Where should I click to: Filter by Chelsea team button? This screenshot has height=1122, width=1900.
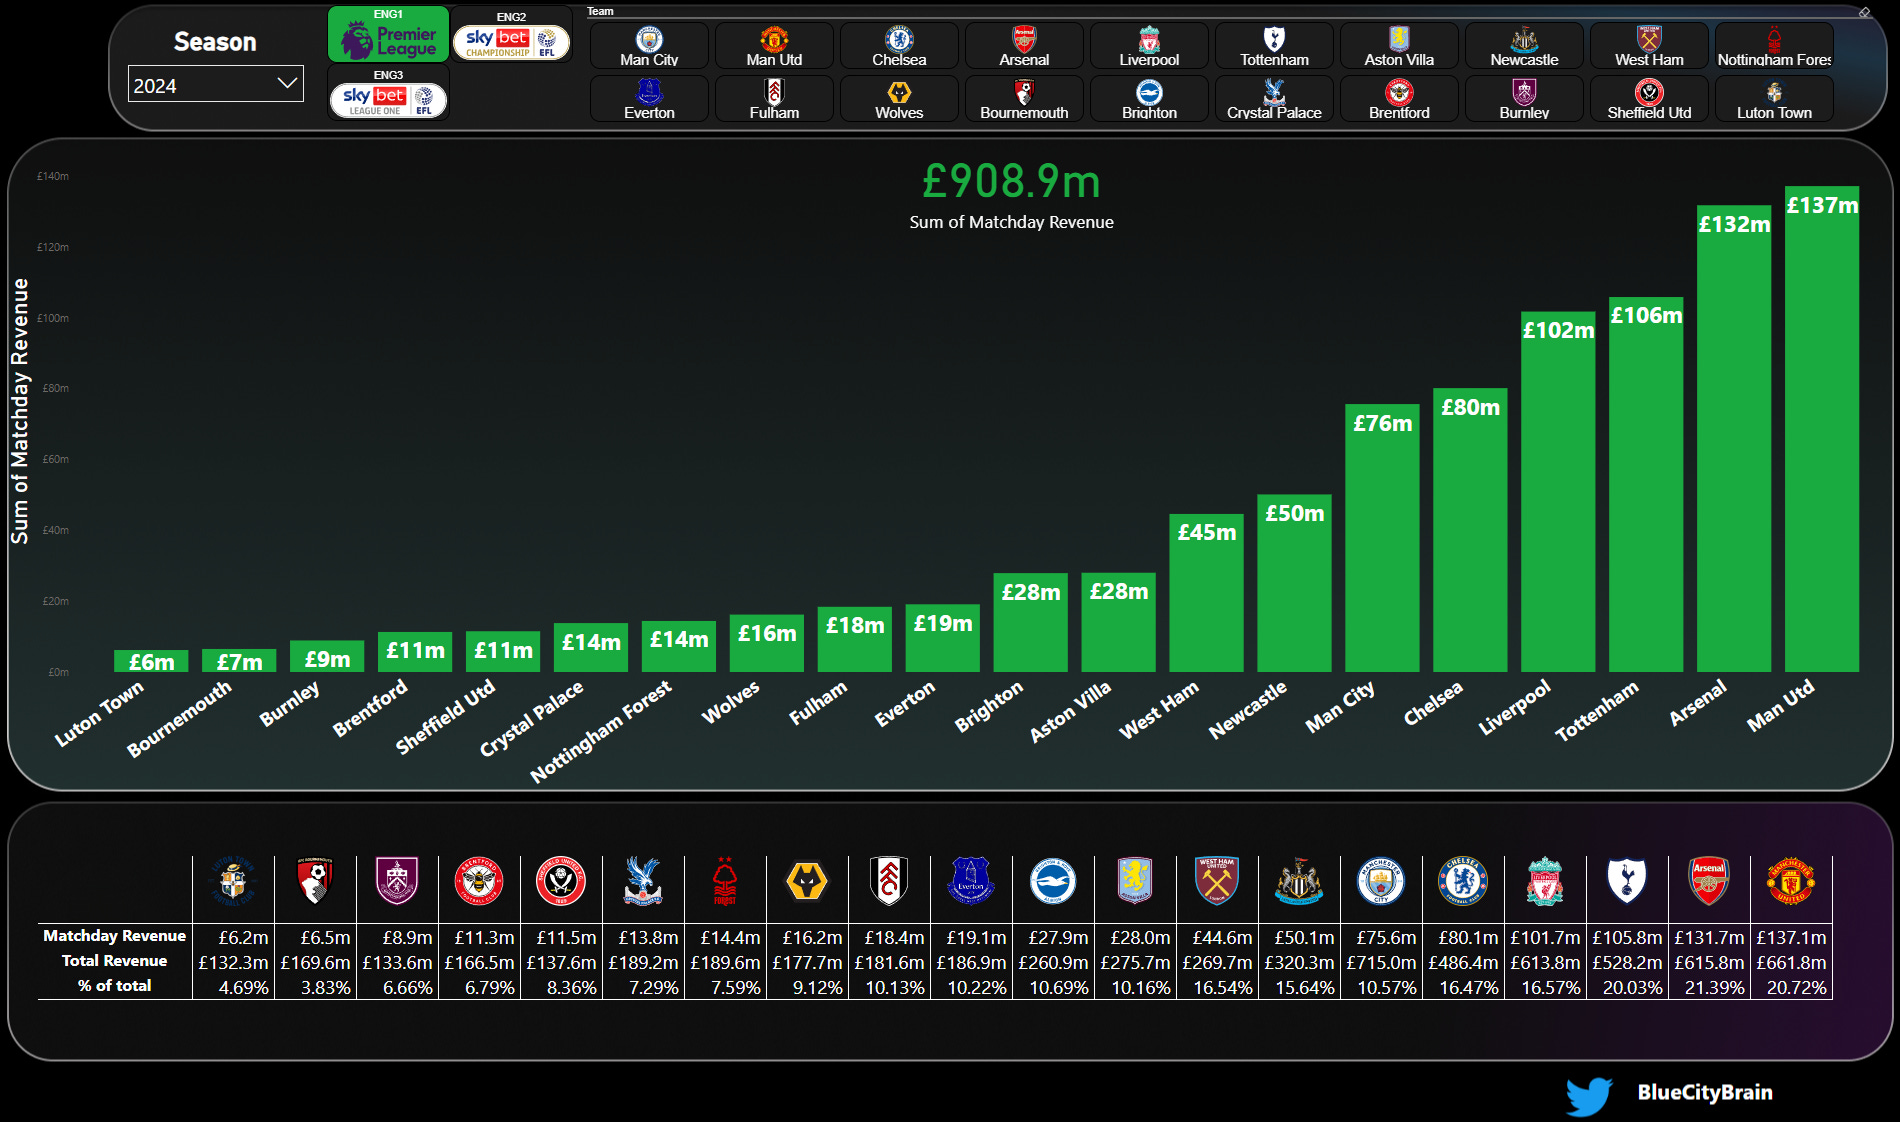[899, 46]
